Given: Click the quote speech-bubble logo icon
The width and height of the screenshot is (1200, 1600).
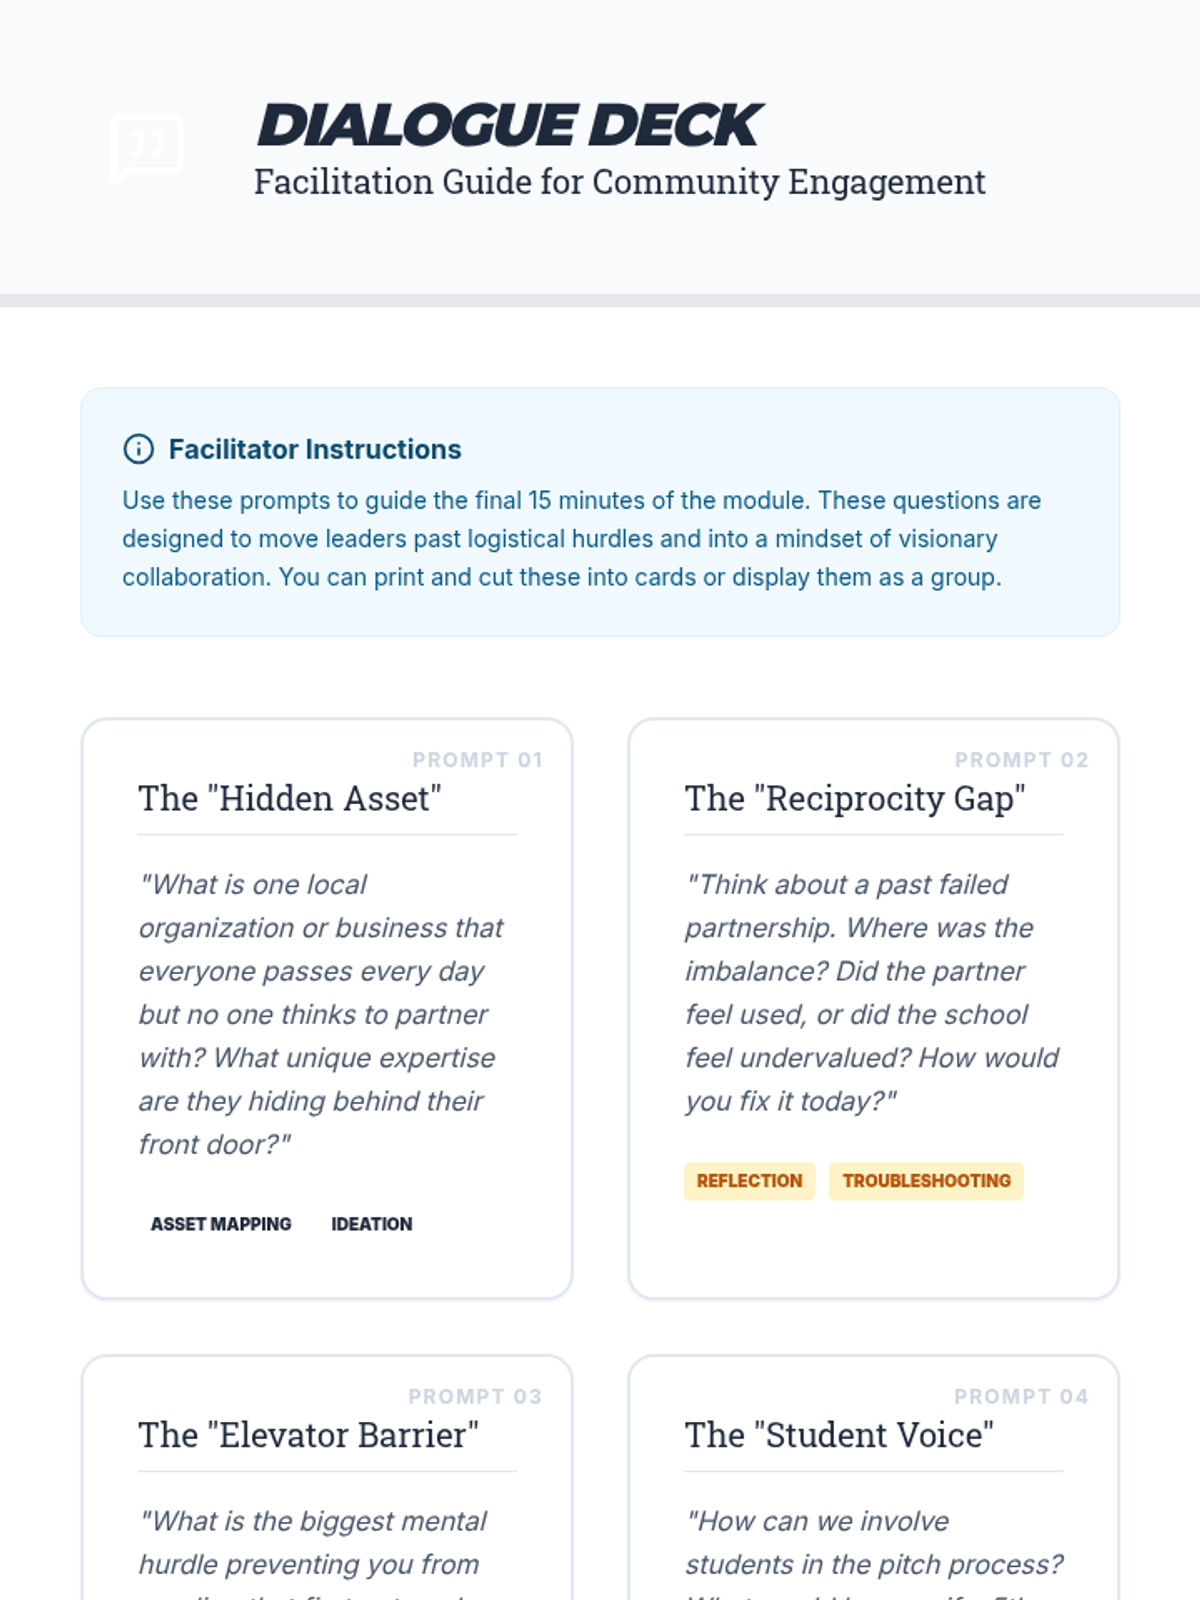Looking at the screenshot, I should pos(147,148).
